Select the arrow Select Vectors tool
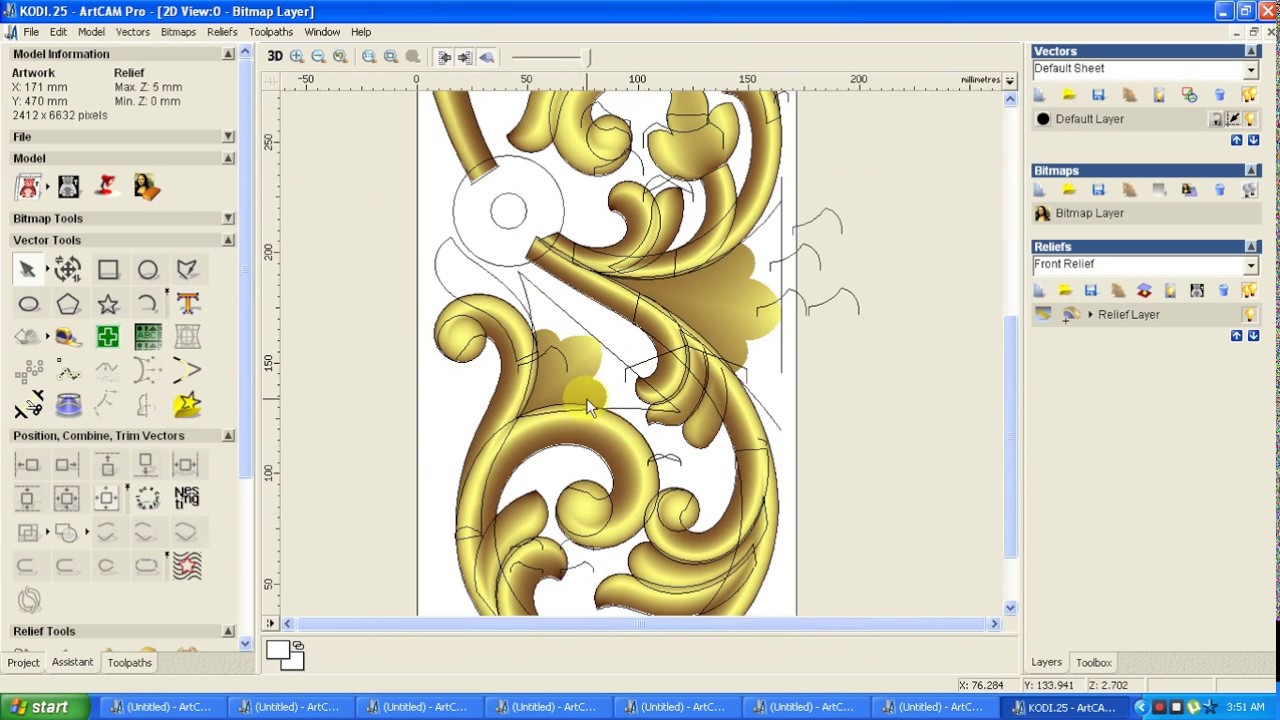 28,269
